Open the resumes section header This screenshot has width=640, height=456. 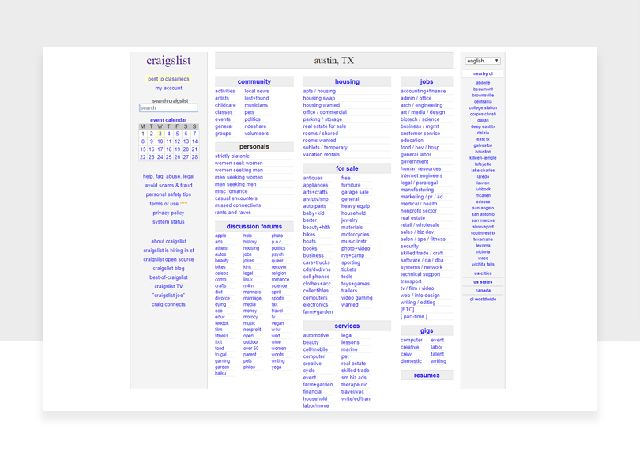427,375
